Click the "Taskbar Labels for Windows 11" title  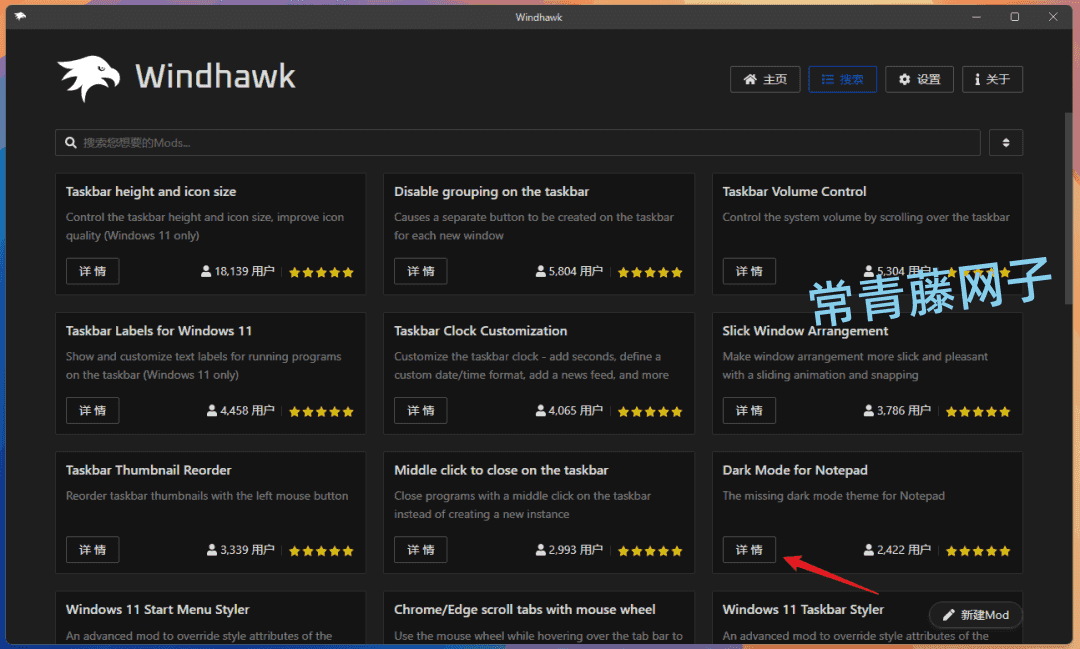click(x=159, y=331)
